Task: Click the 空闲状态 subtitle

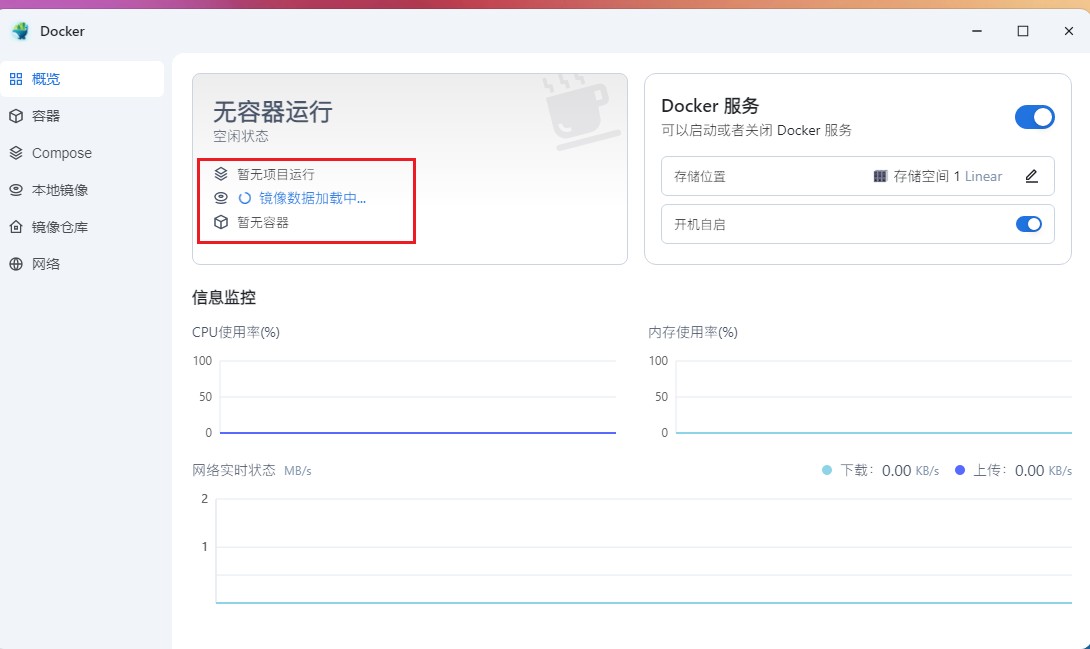Action: (241, 136)
